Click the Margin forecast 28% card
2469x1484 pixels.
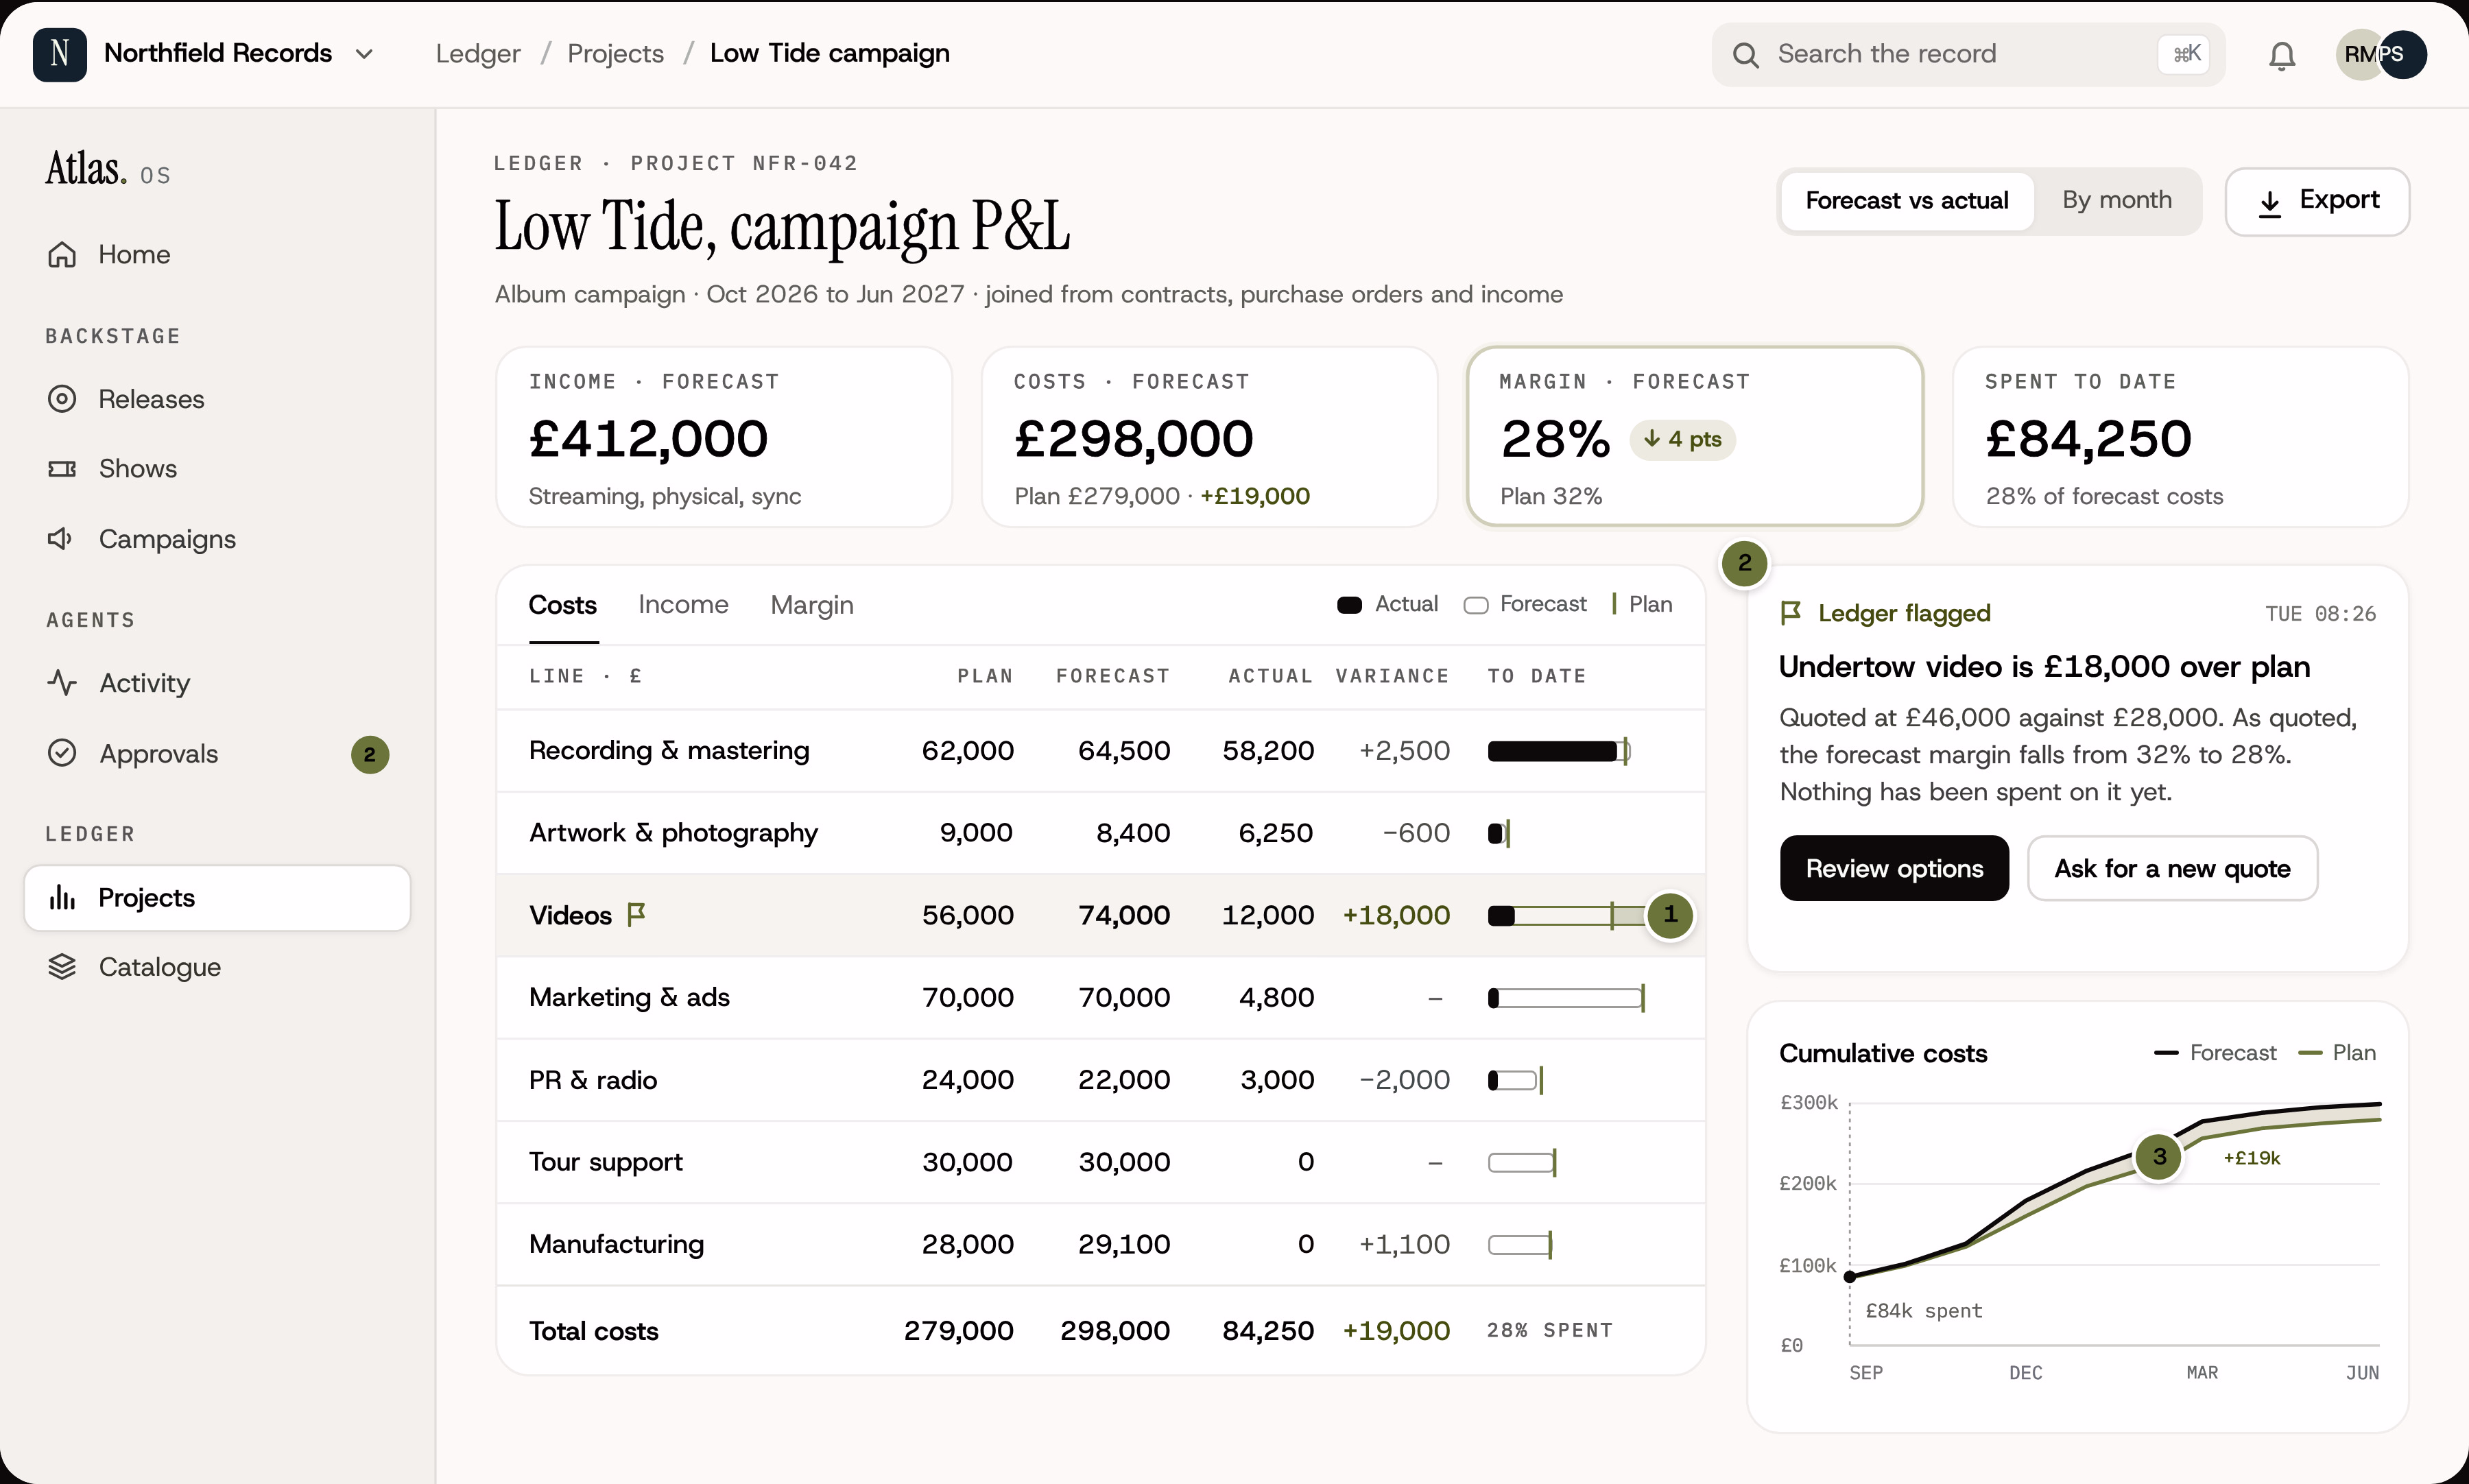(x=1694, y=436)
